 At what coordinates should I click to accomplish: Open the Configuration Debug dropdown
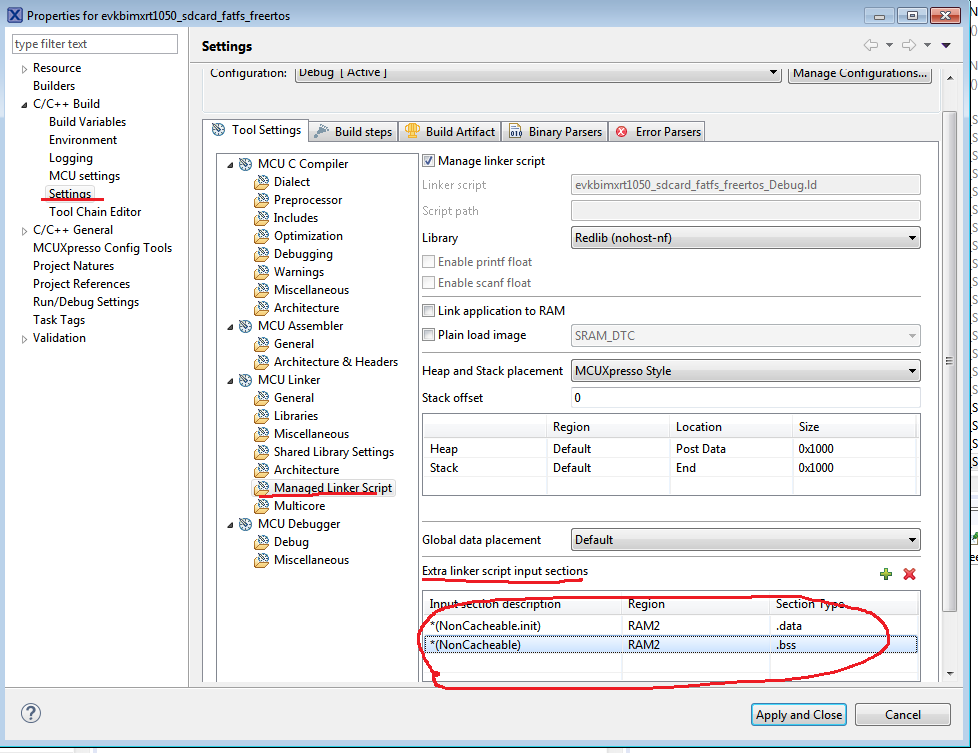pos(538,73)
